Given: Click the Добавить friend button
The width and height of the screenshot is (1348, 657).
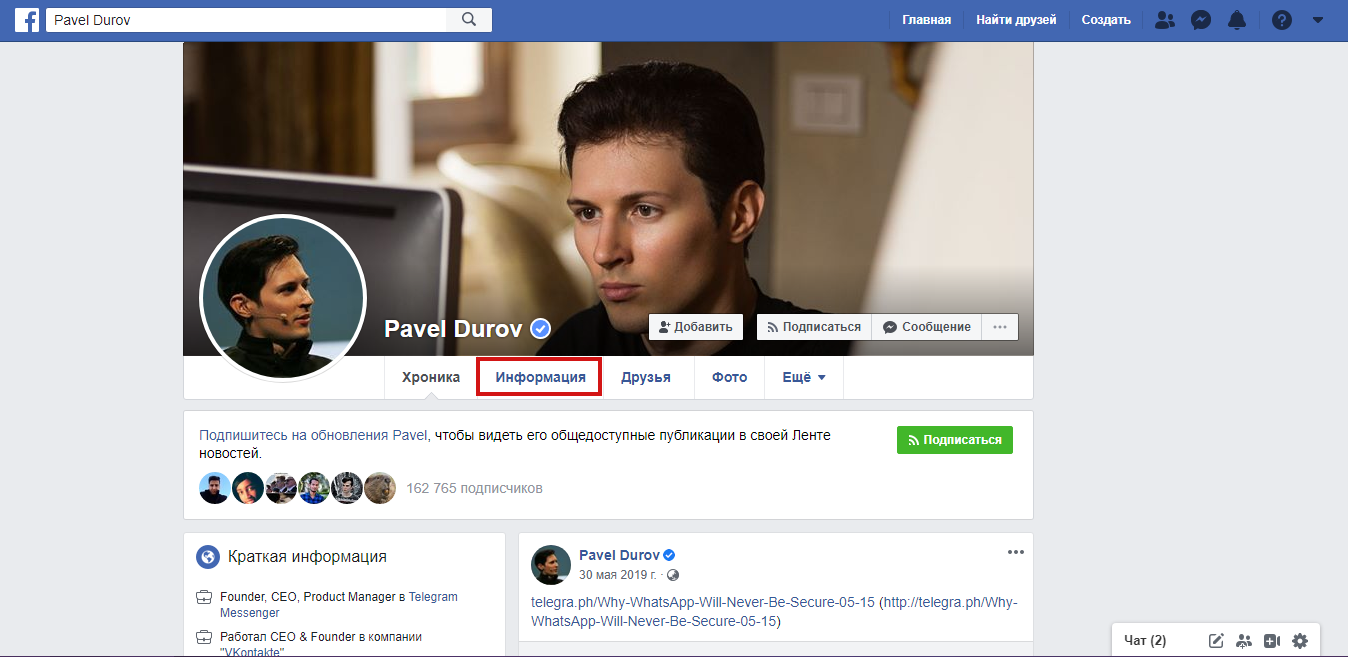Looking at the screenshot, I should [x=696, y=327].
